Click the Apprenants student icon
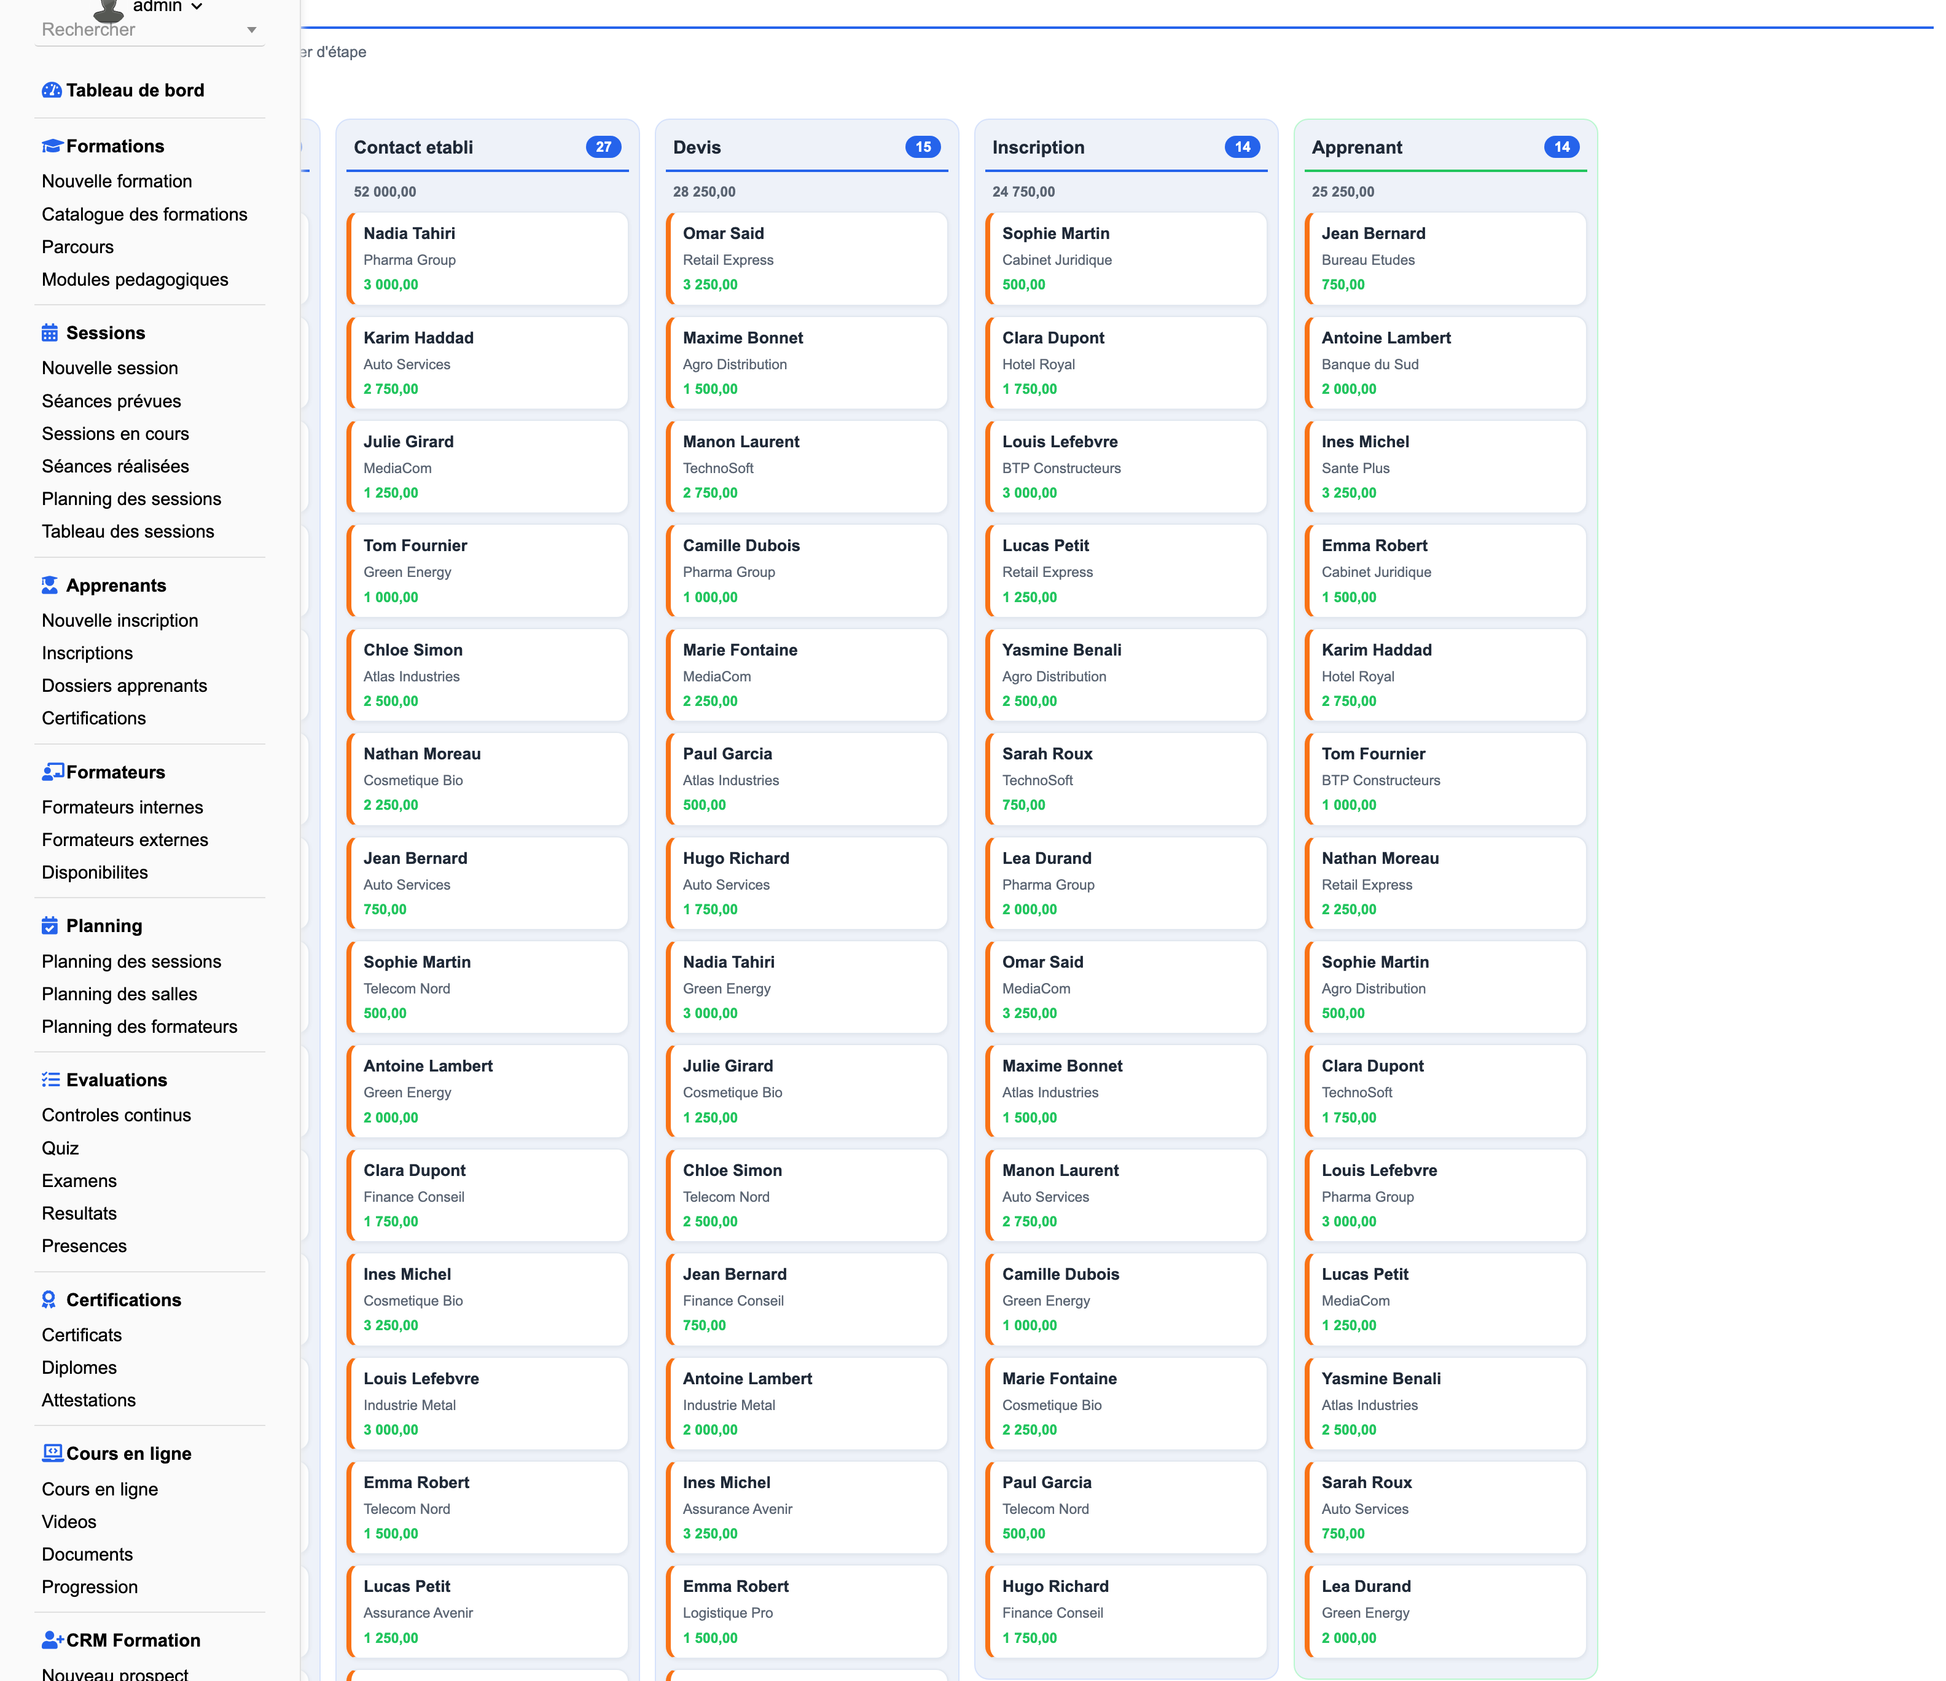The height and width of the screenshot is (1681, 1946). coord(50,585)
